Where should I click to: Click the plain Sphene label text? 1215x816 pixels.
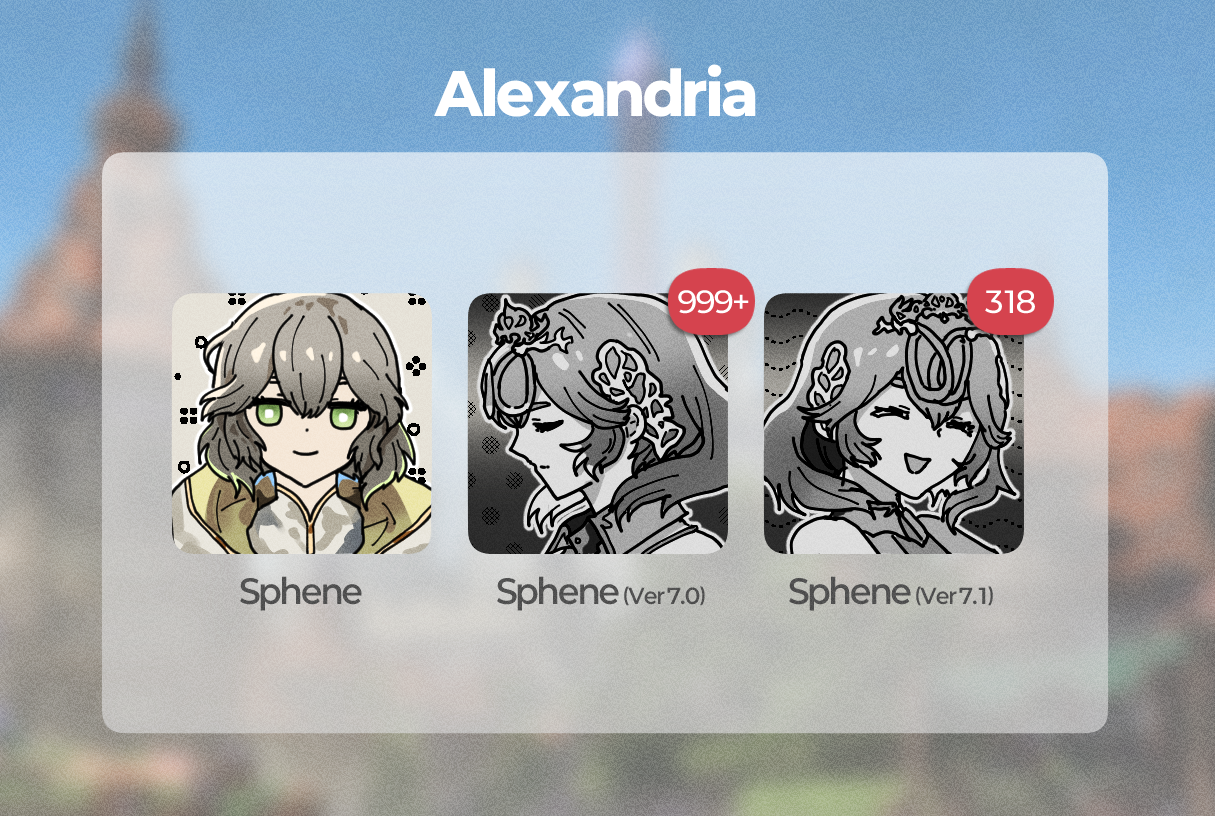[x=300, y=592]
